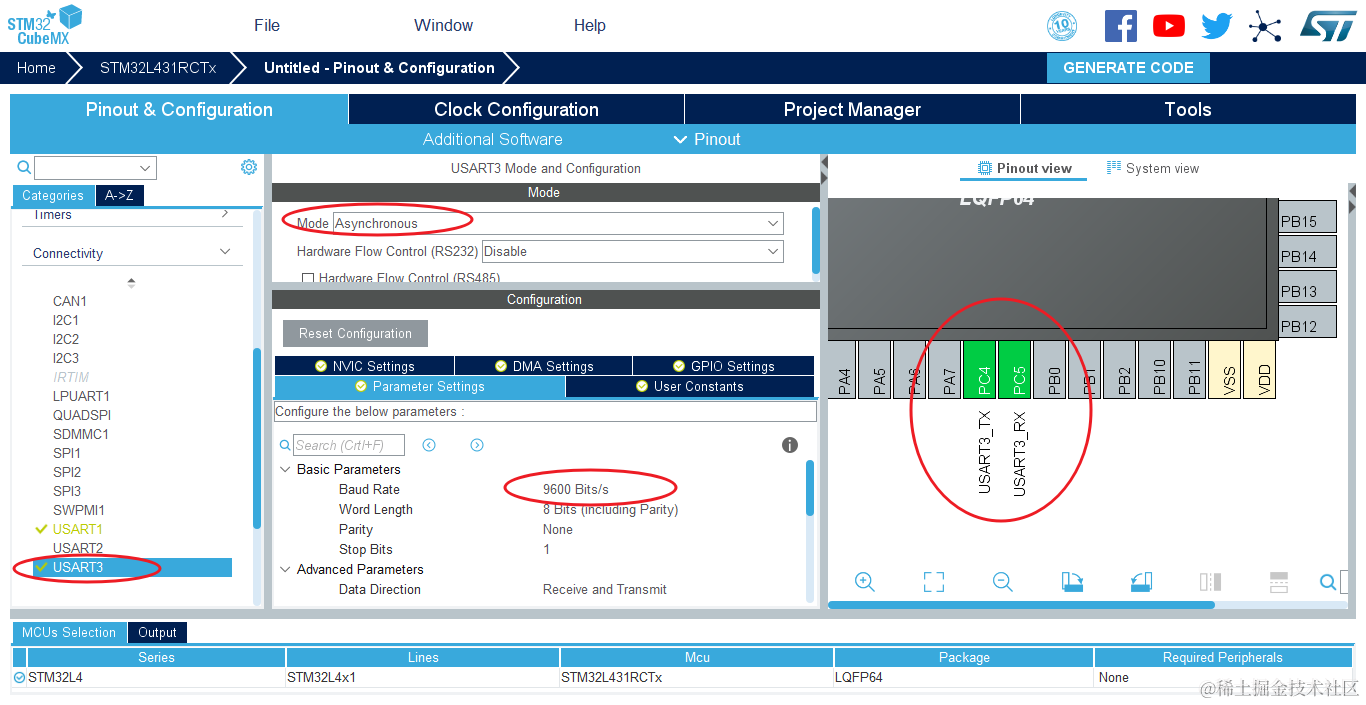This screenshot has width=1366, height=705.
Task: Open the Help menu
Action: (x=590, y=25)
